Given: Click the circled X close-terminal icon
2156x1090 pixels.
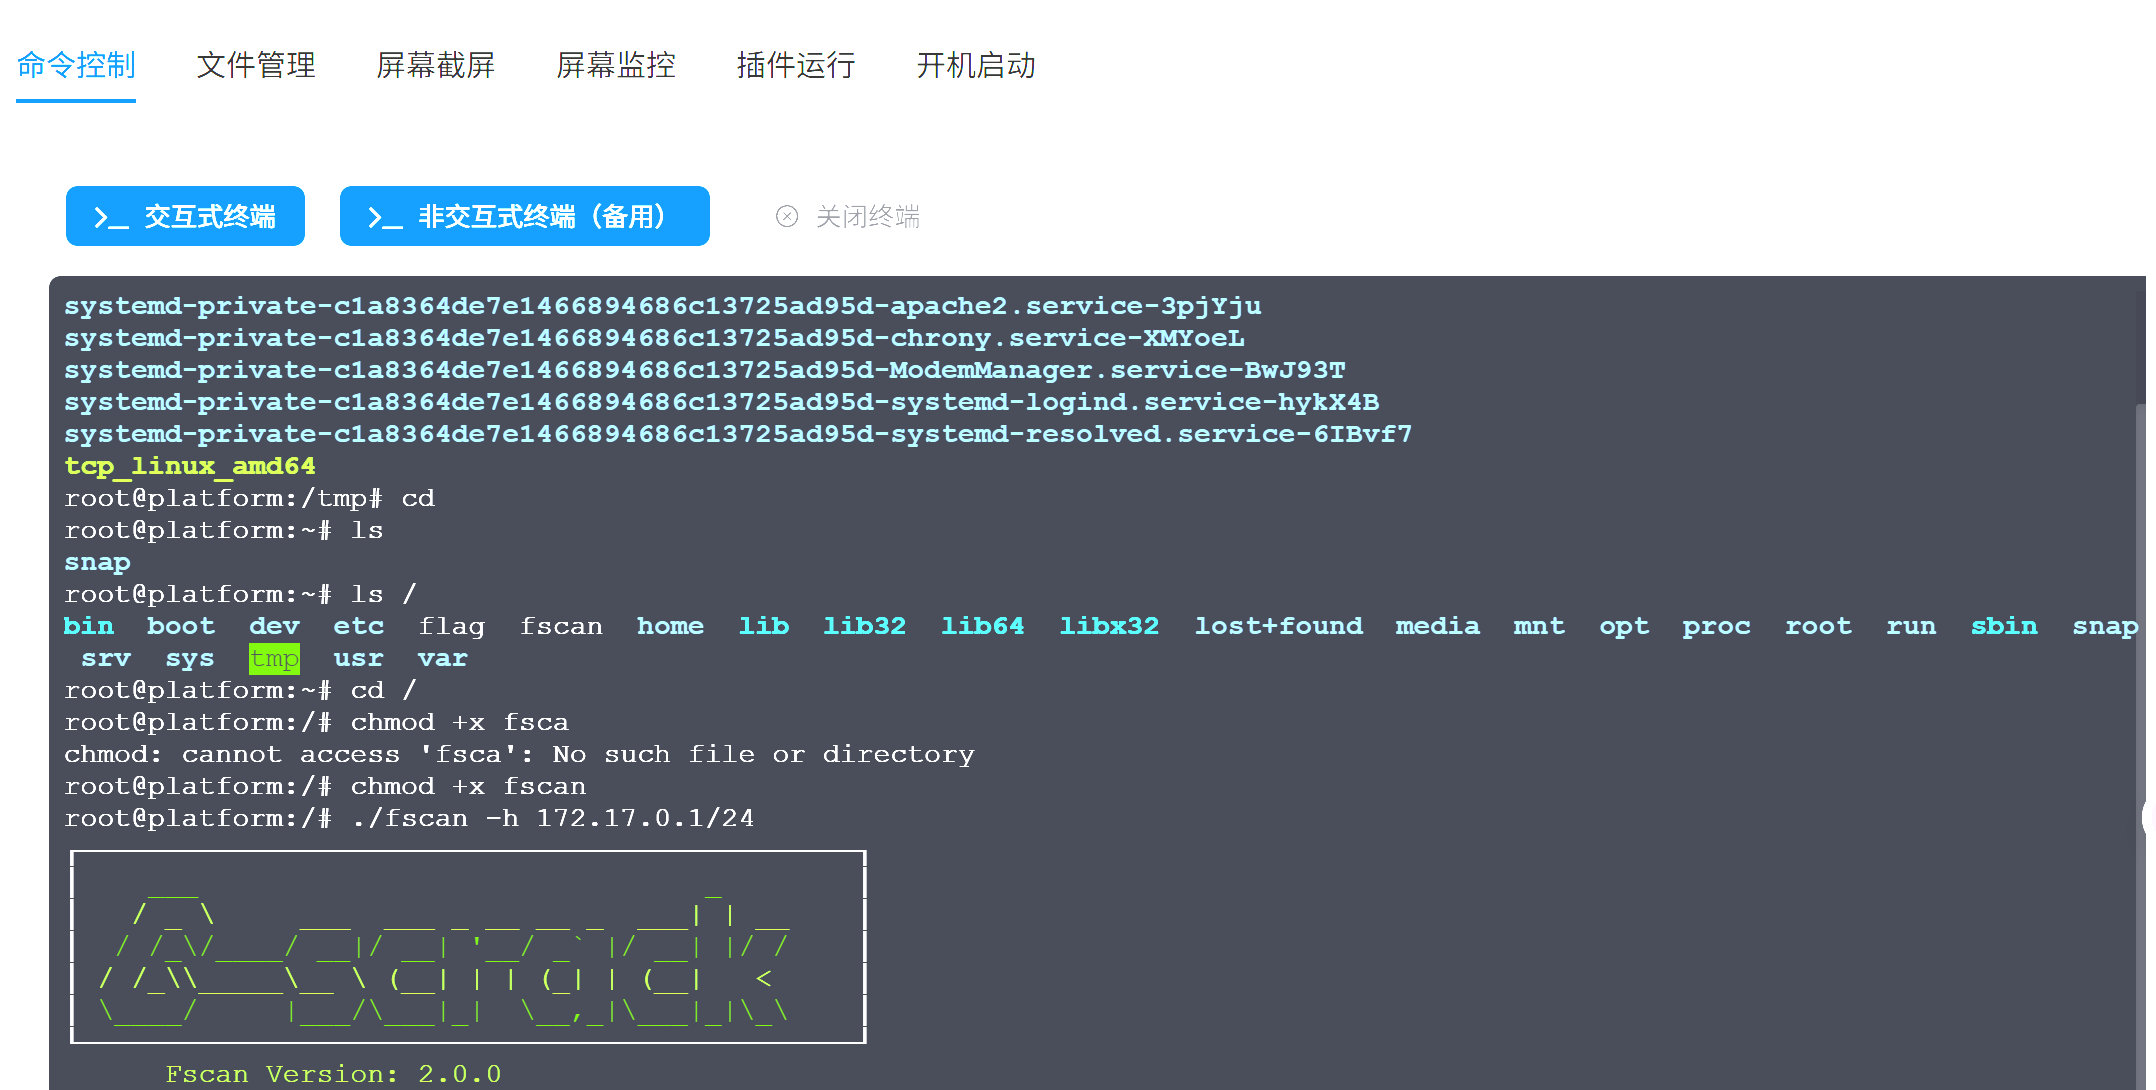Looking at the screenshot, I should [x=787, y=216].
